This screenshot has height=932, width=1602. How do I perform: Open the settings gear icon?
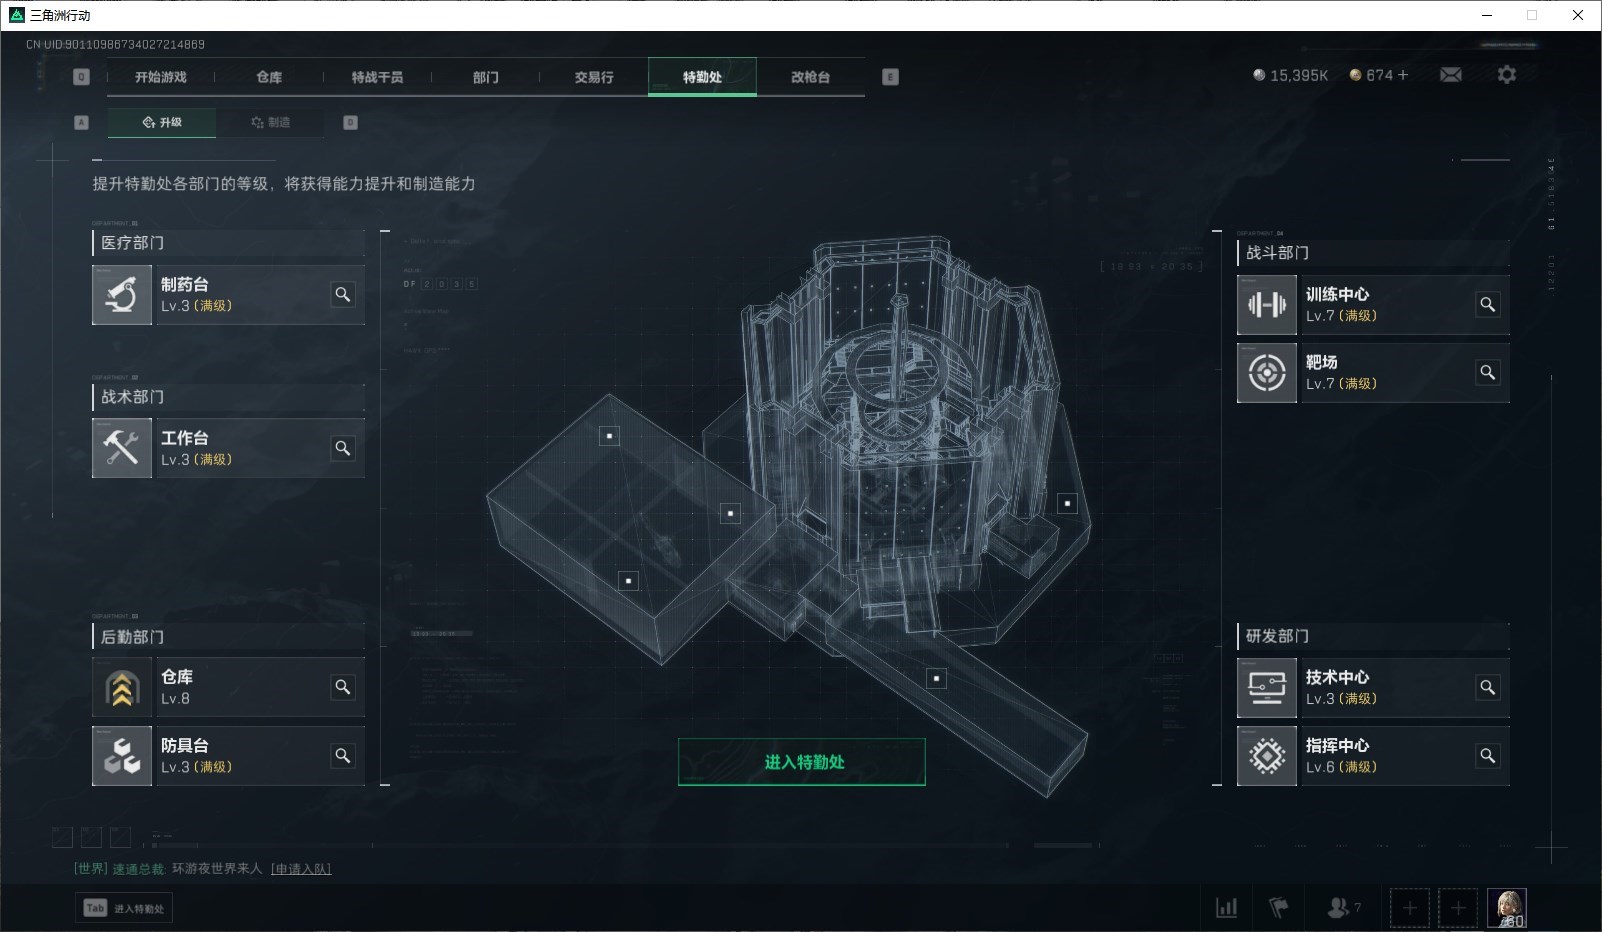coord(1507,75)
